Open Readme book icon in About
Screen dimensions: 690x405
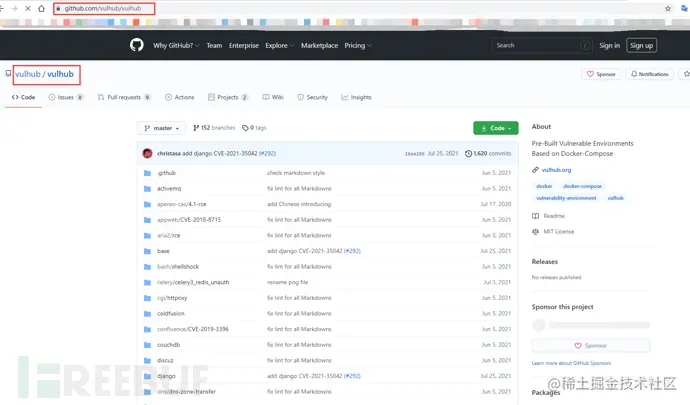(535, 216)
